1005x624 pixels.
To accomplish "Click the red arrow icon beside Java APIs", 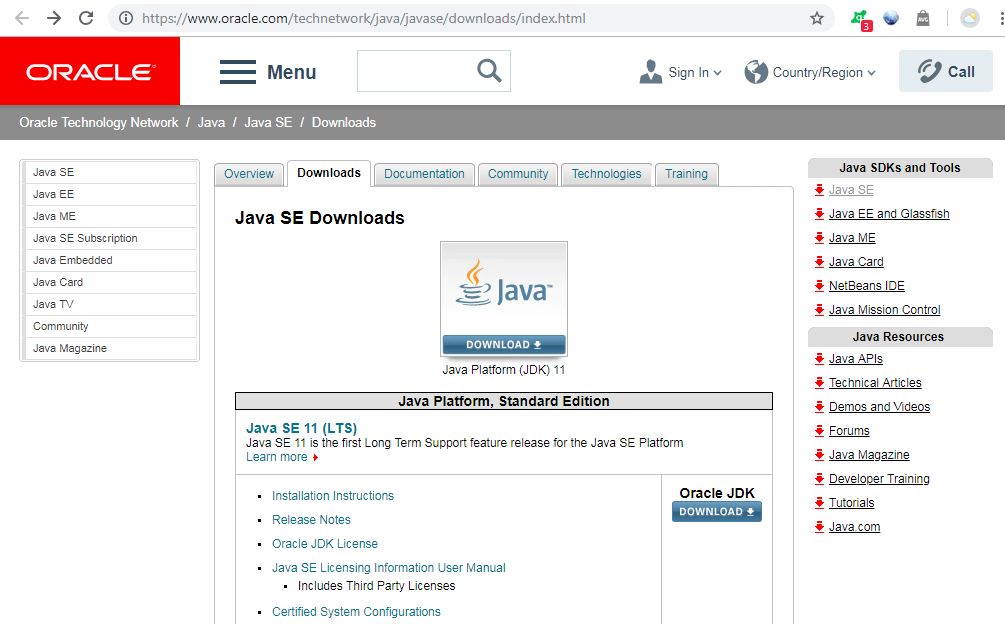I will (819, 359).
